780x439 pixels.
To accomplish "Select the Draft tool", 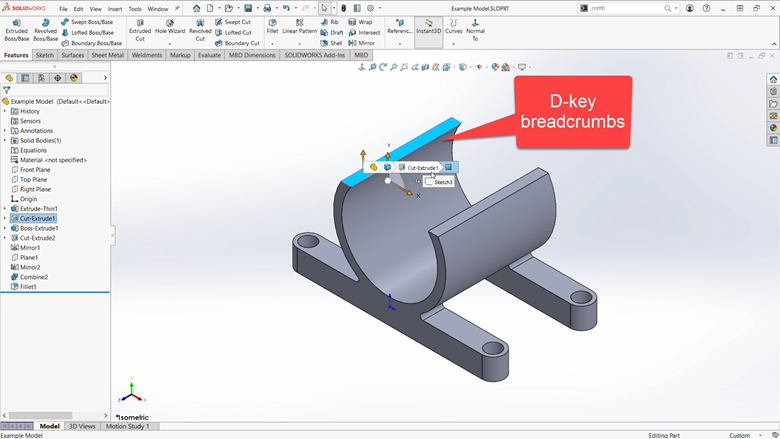I will pyautogui.click(x=332, y=32).
